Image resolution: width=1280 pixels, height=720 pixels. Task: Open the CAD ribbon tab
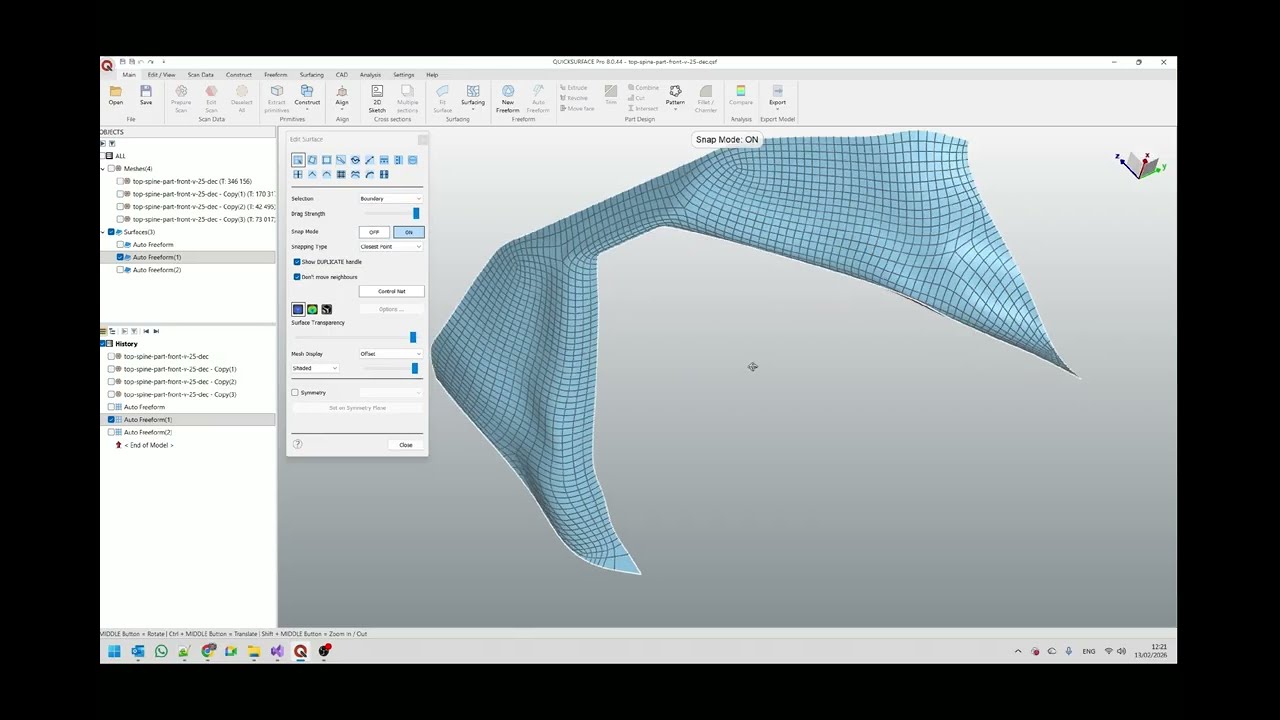(x=342, y=75)
